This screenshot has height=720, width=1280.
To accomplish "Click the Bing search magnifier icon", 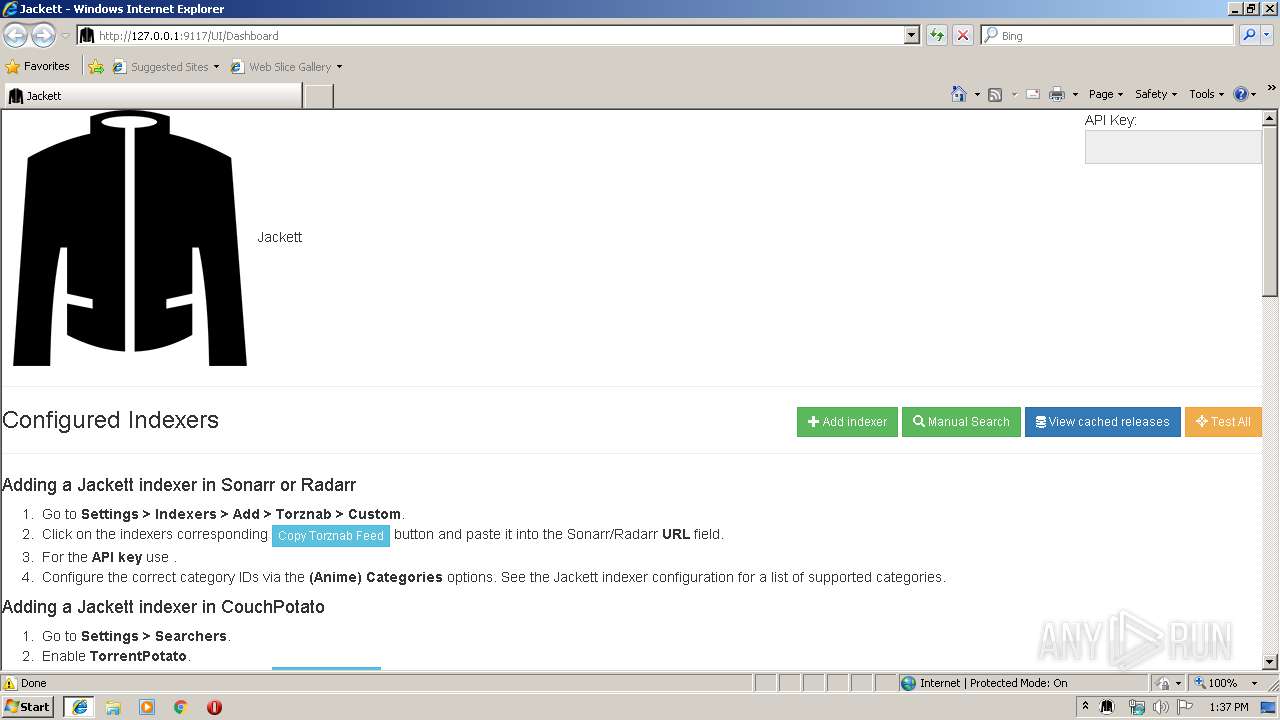I will pos(1249,35).
